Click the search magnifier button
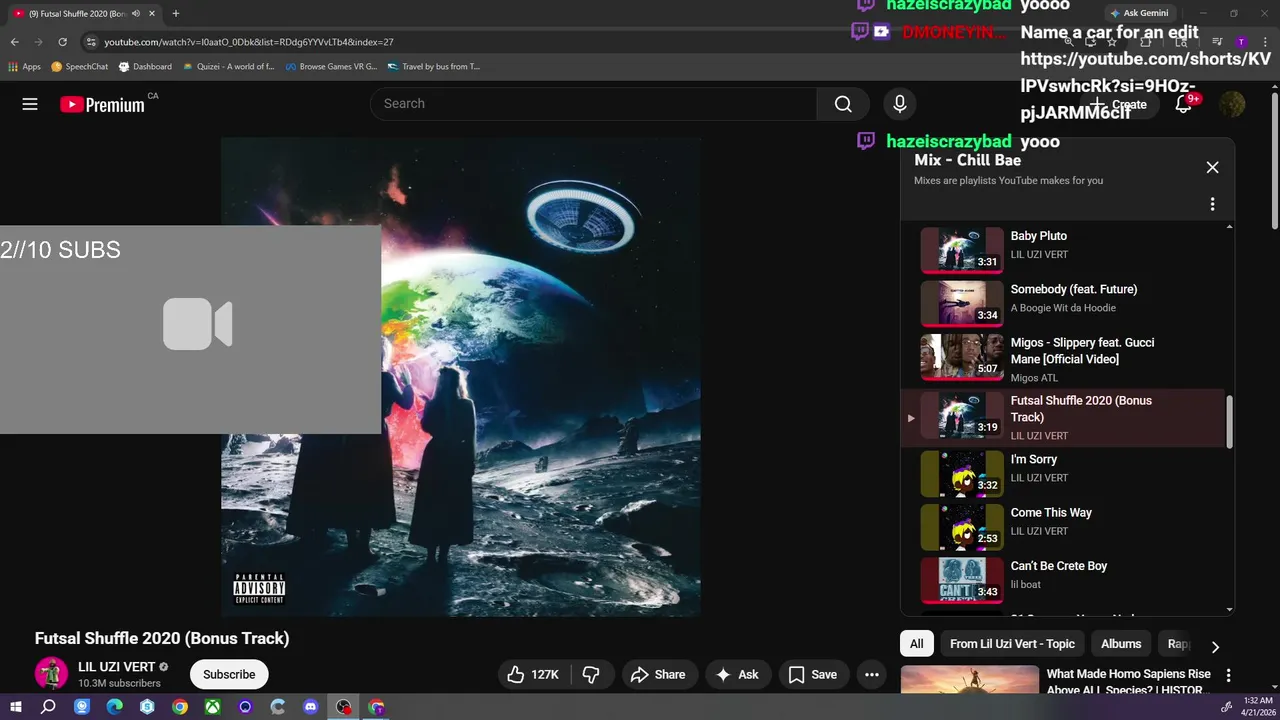The image size is (1280, 720). [x=843, y=104]
